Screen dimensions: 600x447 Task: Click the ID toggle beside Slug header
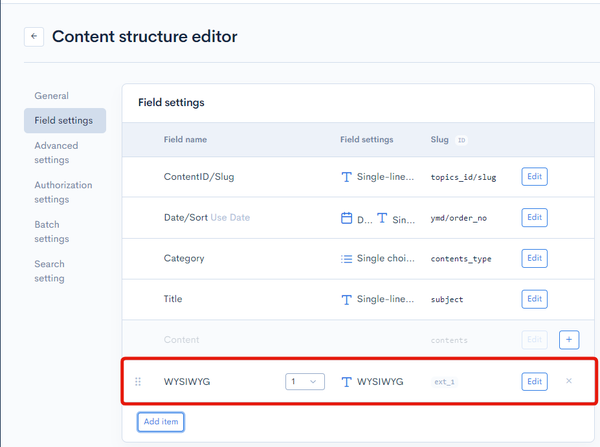coord(461,140)
